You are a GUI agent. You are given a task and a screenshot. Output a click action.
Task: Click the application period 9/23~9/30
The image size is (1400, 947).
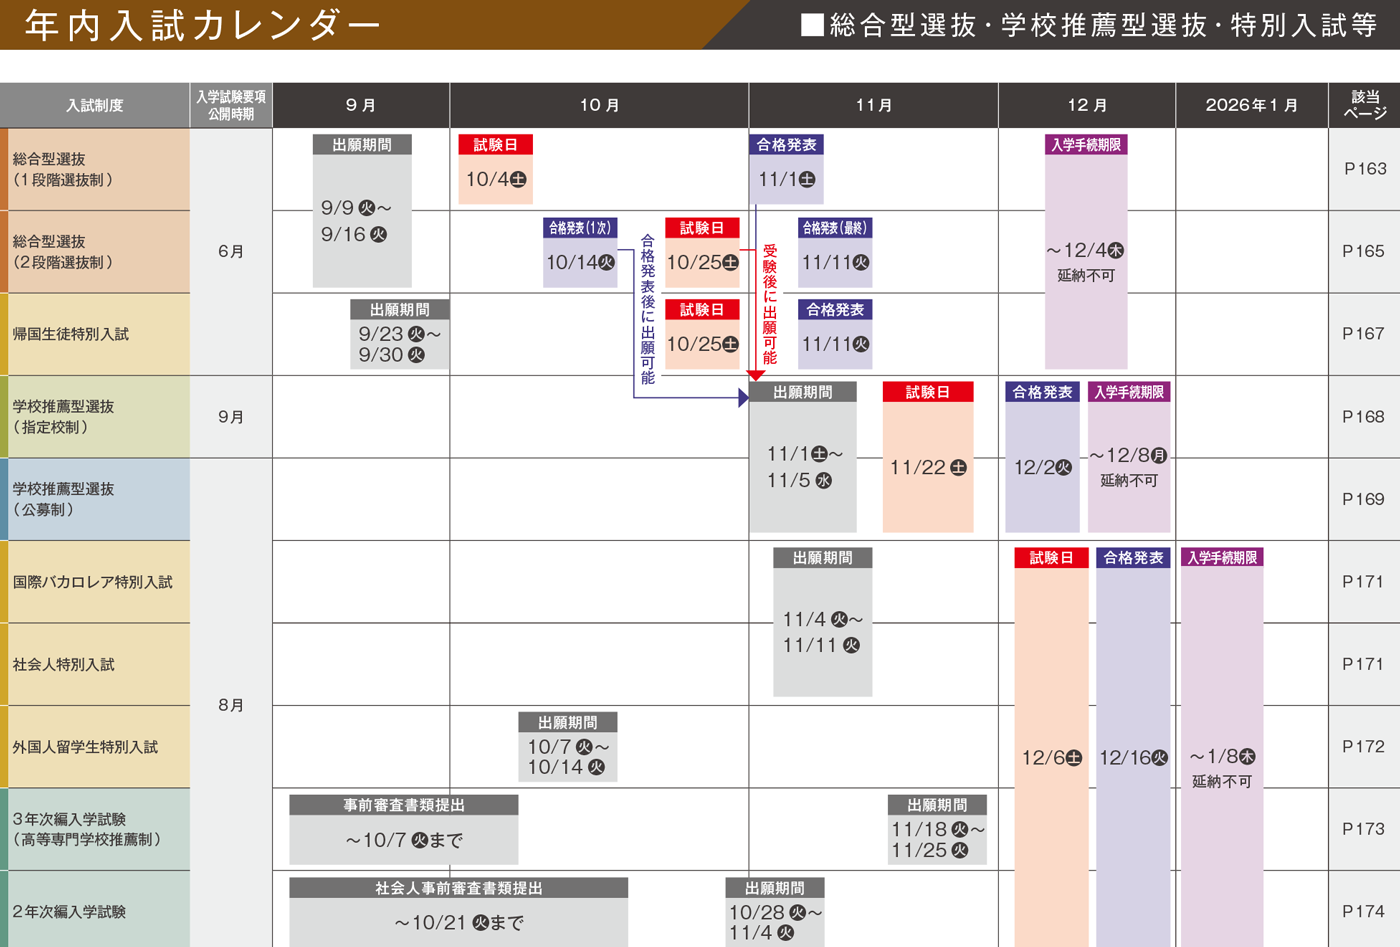click(399, 345)
